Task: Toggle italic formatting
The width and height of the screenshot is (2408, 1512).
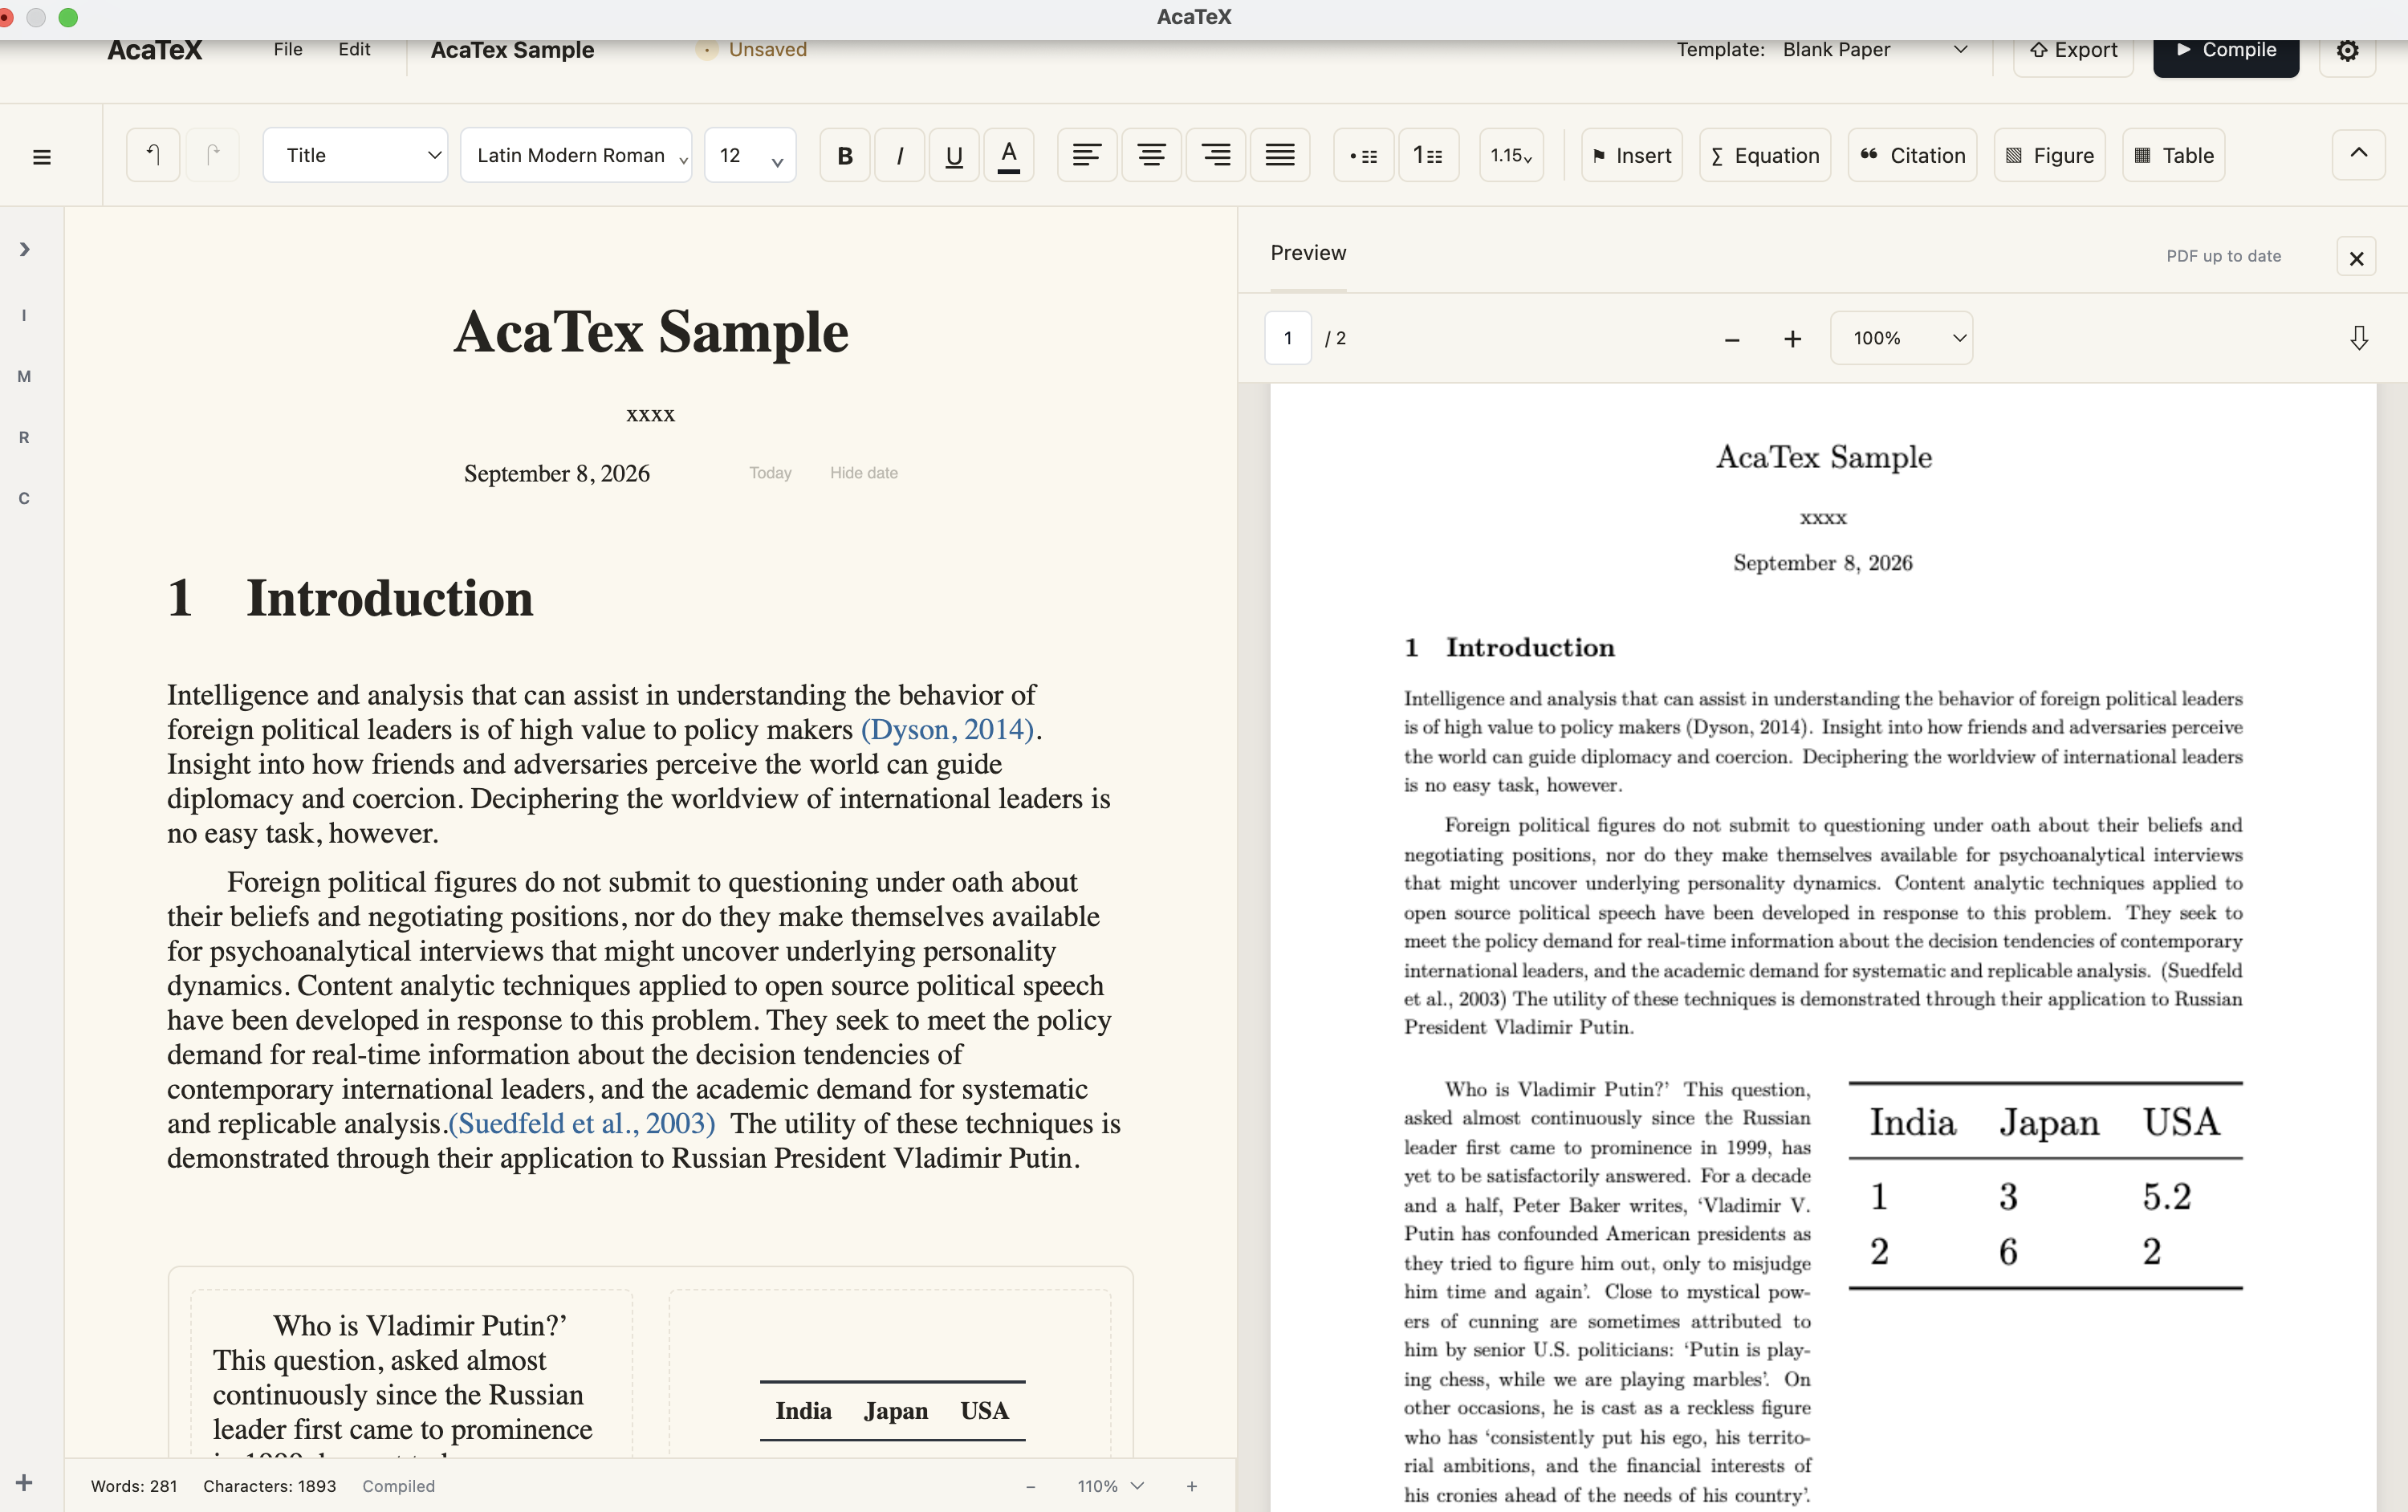Action: click(x=900, y=155)
